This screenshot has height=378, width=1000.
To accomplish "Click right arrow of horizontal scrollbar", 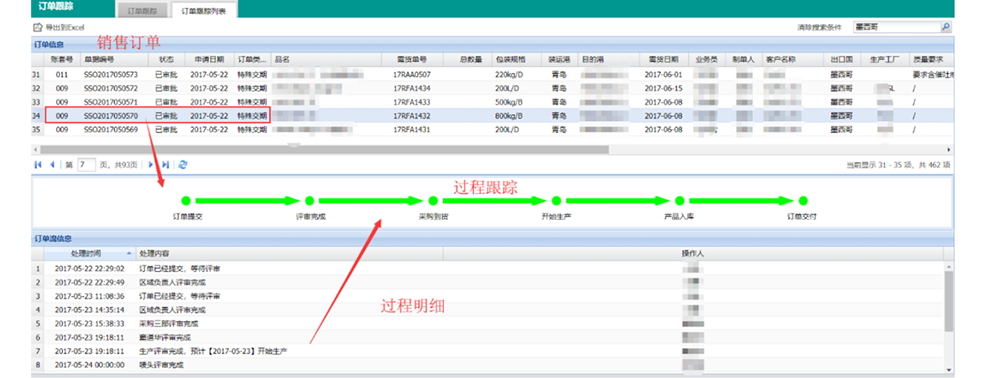I will point(949,149).
